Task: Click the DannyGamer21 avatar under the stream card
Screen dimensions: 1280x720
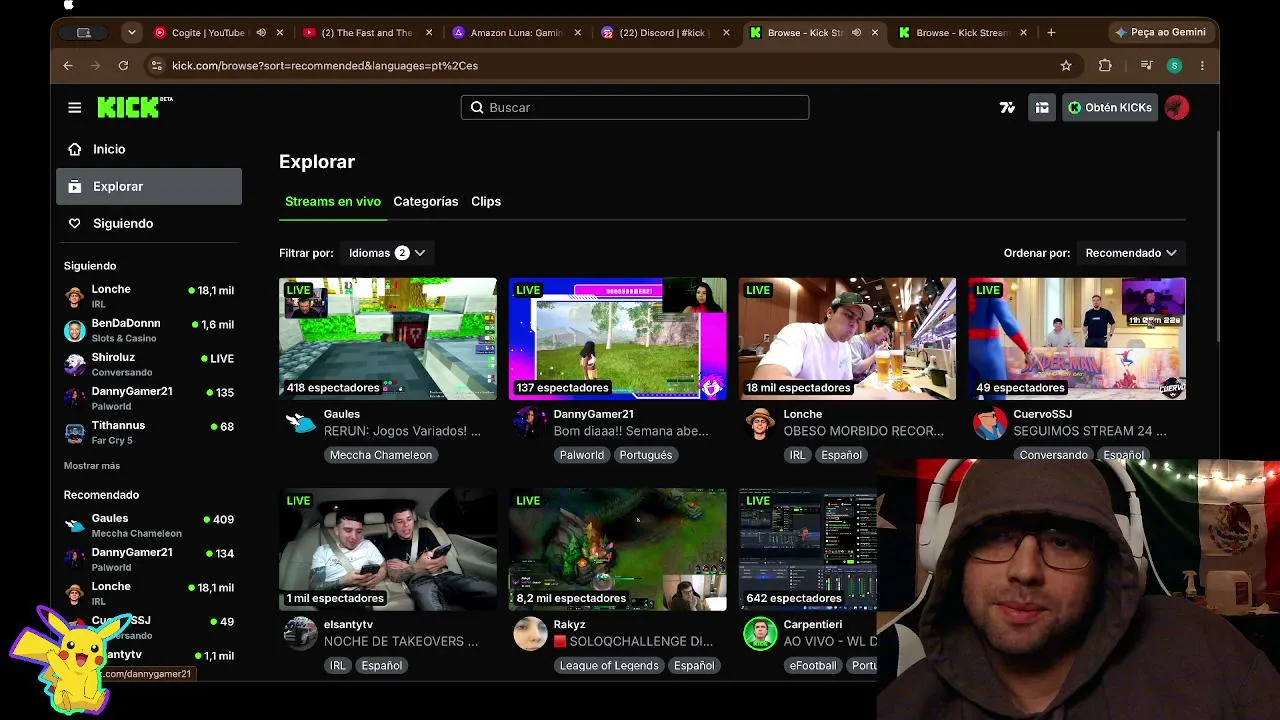Action: point(530,424)
